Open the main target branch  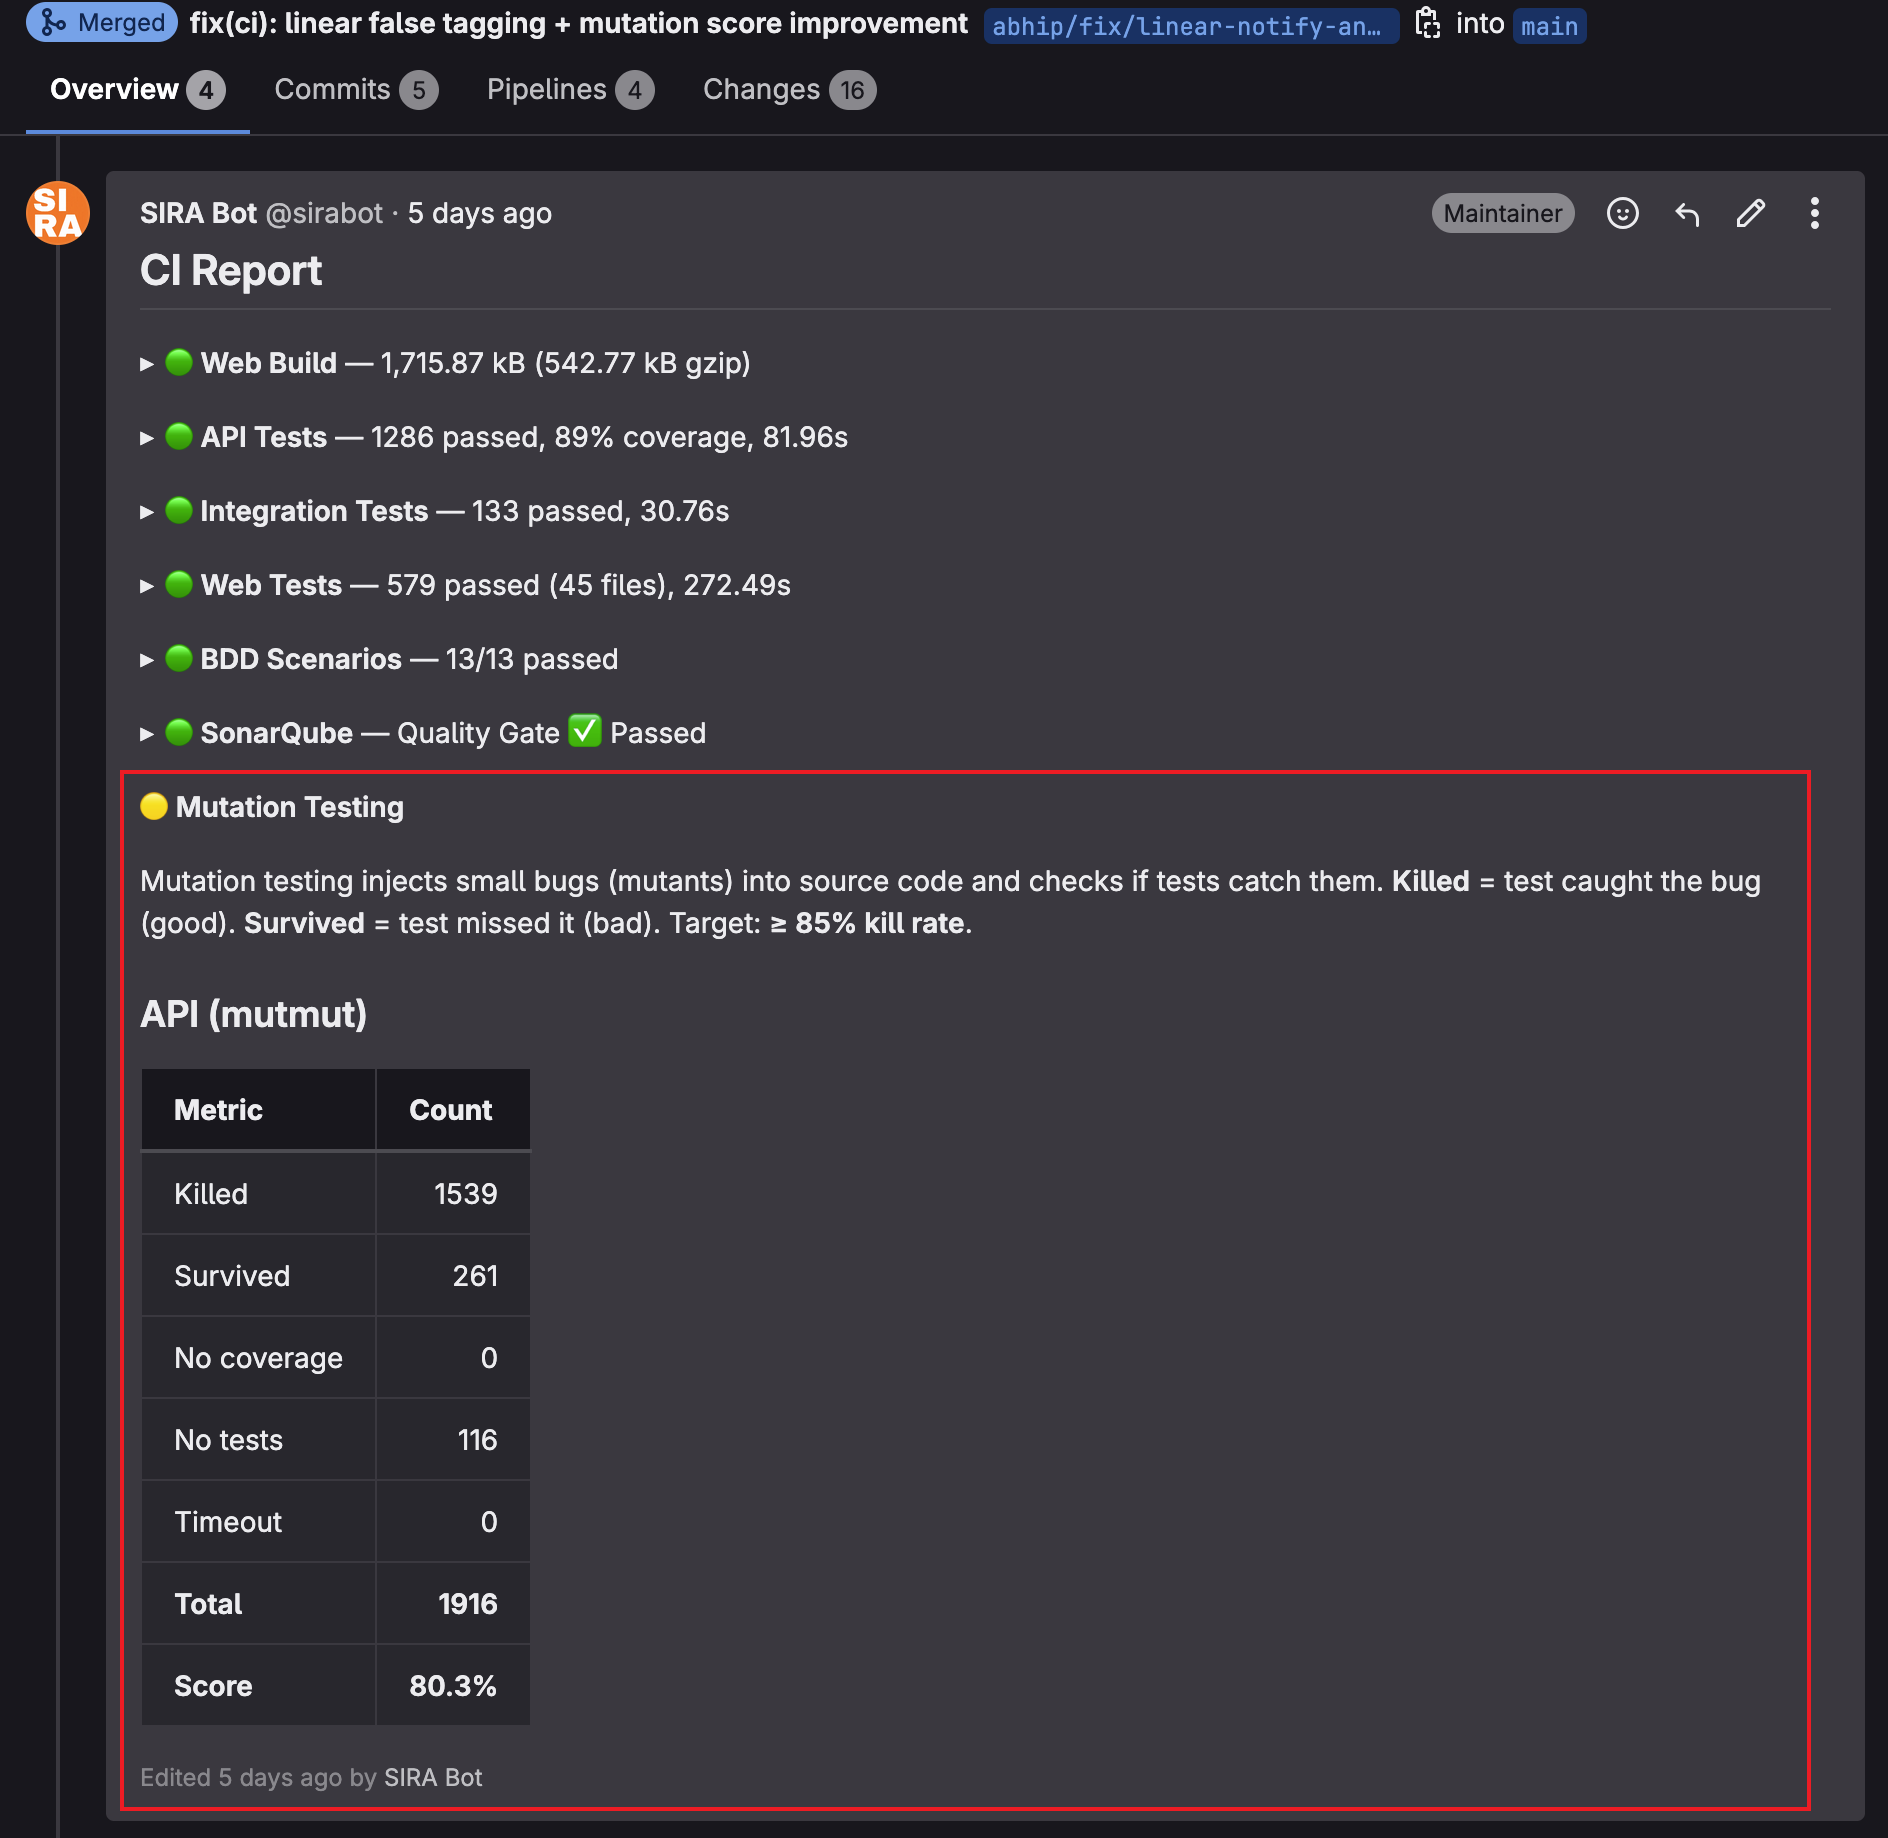1549,26
